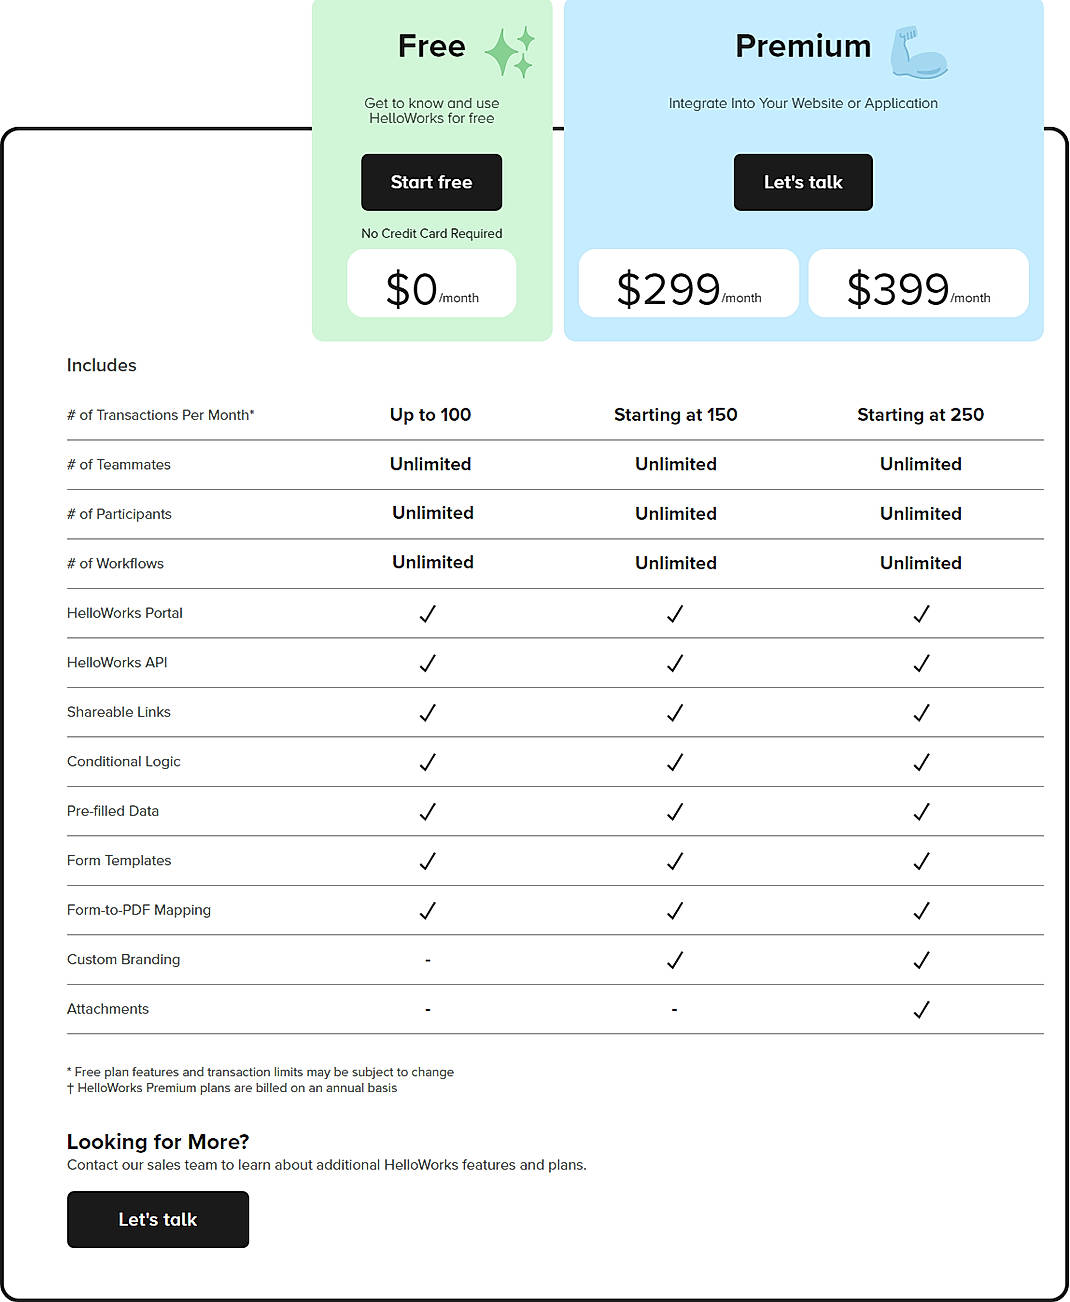Click the Premium plan heading
This screenshot has width=1070, height=1302.
pos(803,46)
